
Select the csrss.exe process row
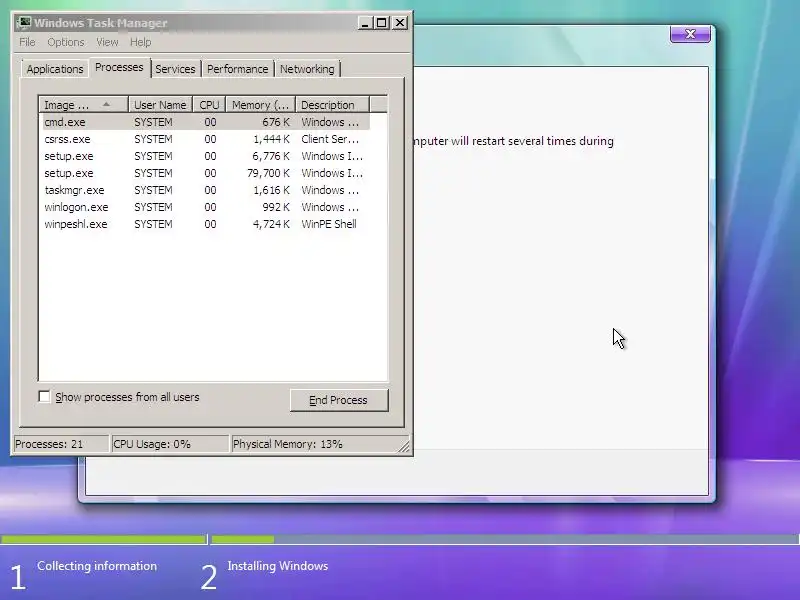[205, 139]
